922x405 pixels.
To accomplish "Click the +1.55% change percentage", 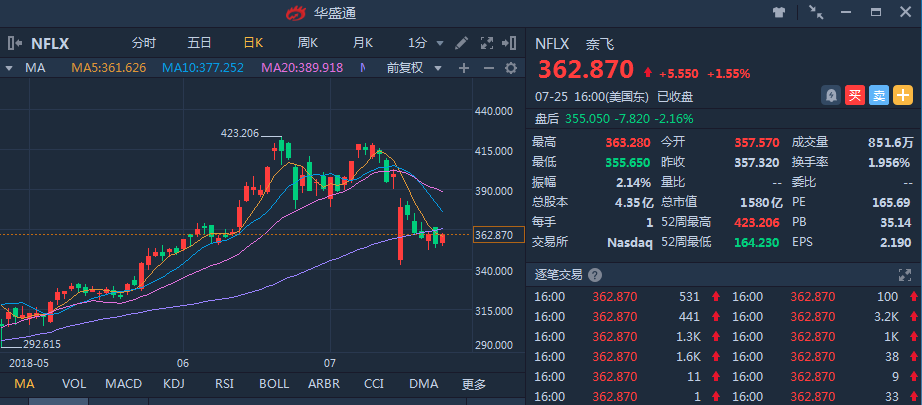I will point(729,74).
